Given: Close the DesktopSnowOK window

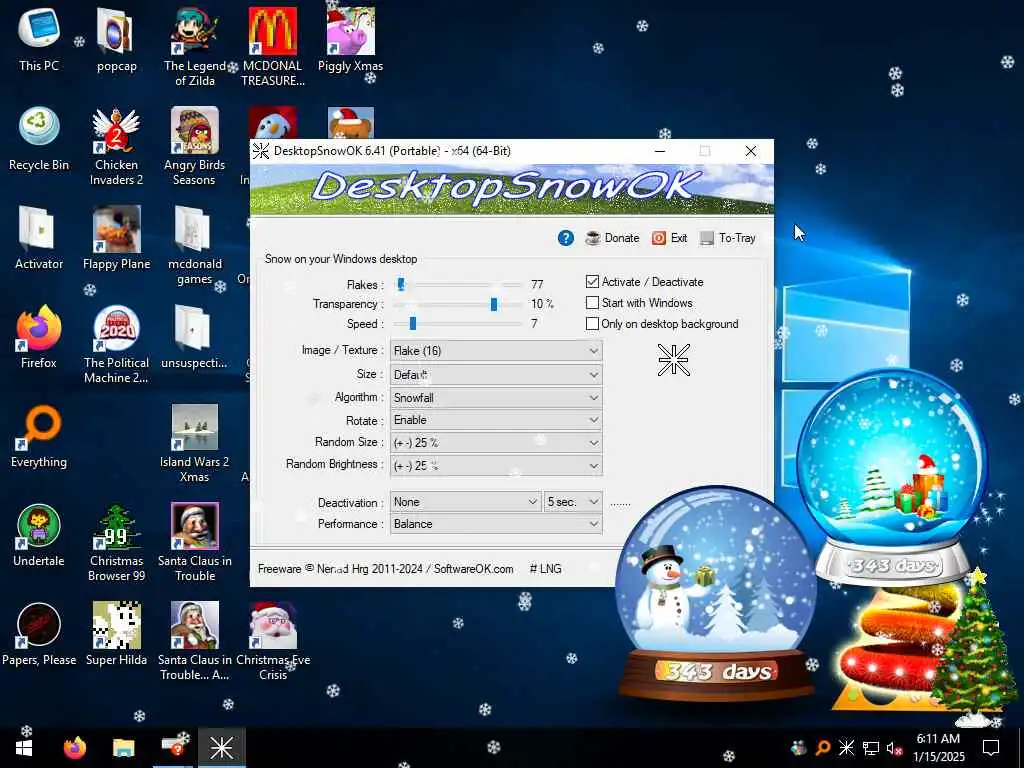Looking at the screenshot, I should [x=751, y=151].
